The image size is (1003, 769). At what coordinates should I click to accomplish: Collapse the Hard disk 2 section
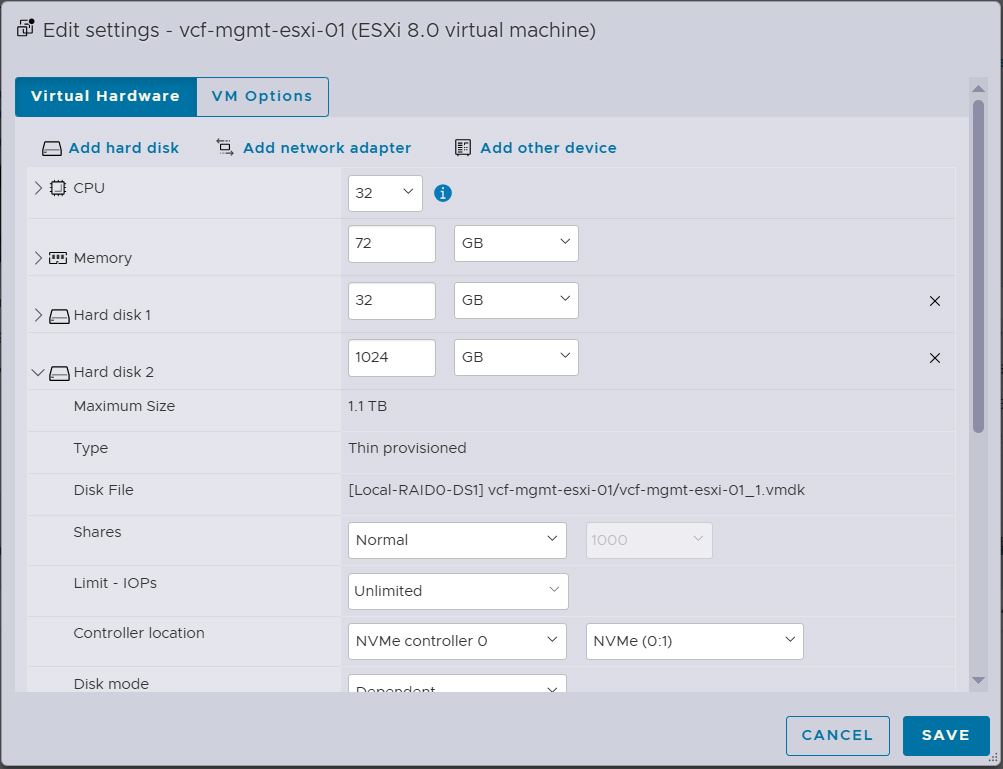click(x=38, y=372)
